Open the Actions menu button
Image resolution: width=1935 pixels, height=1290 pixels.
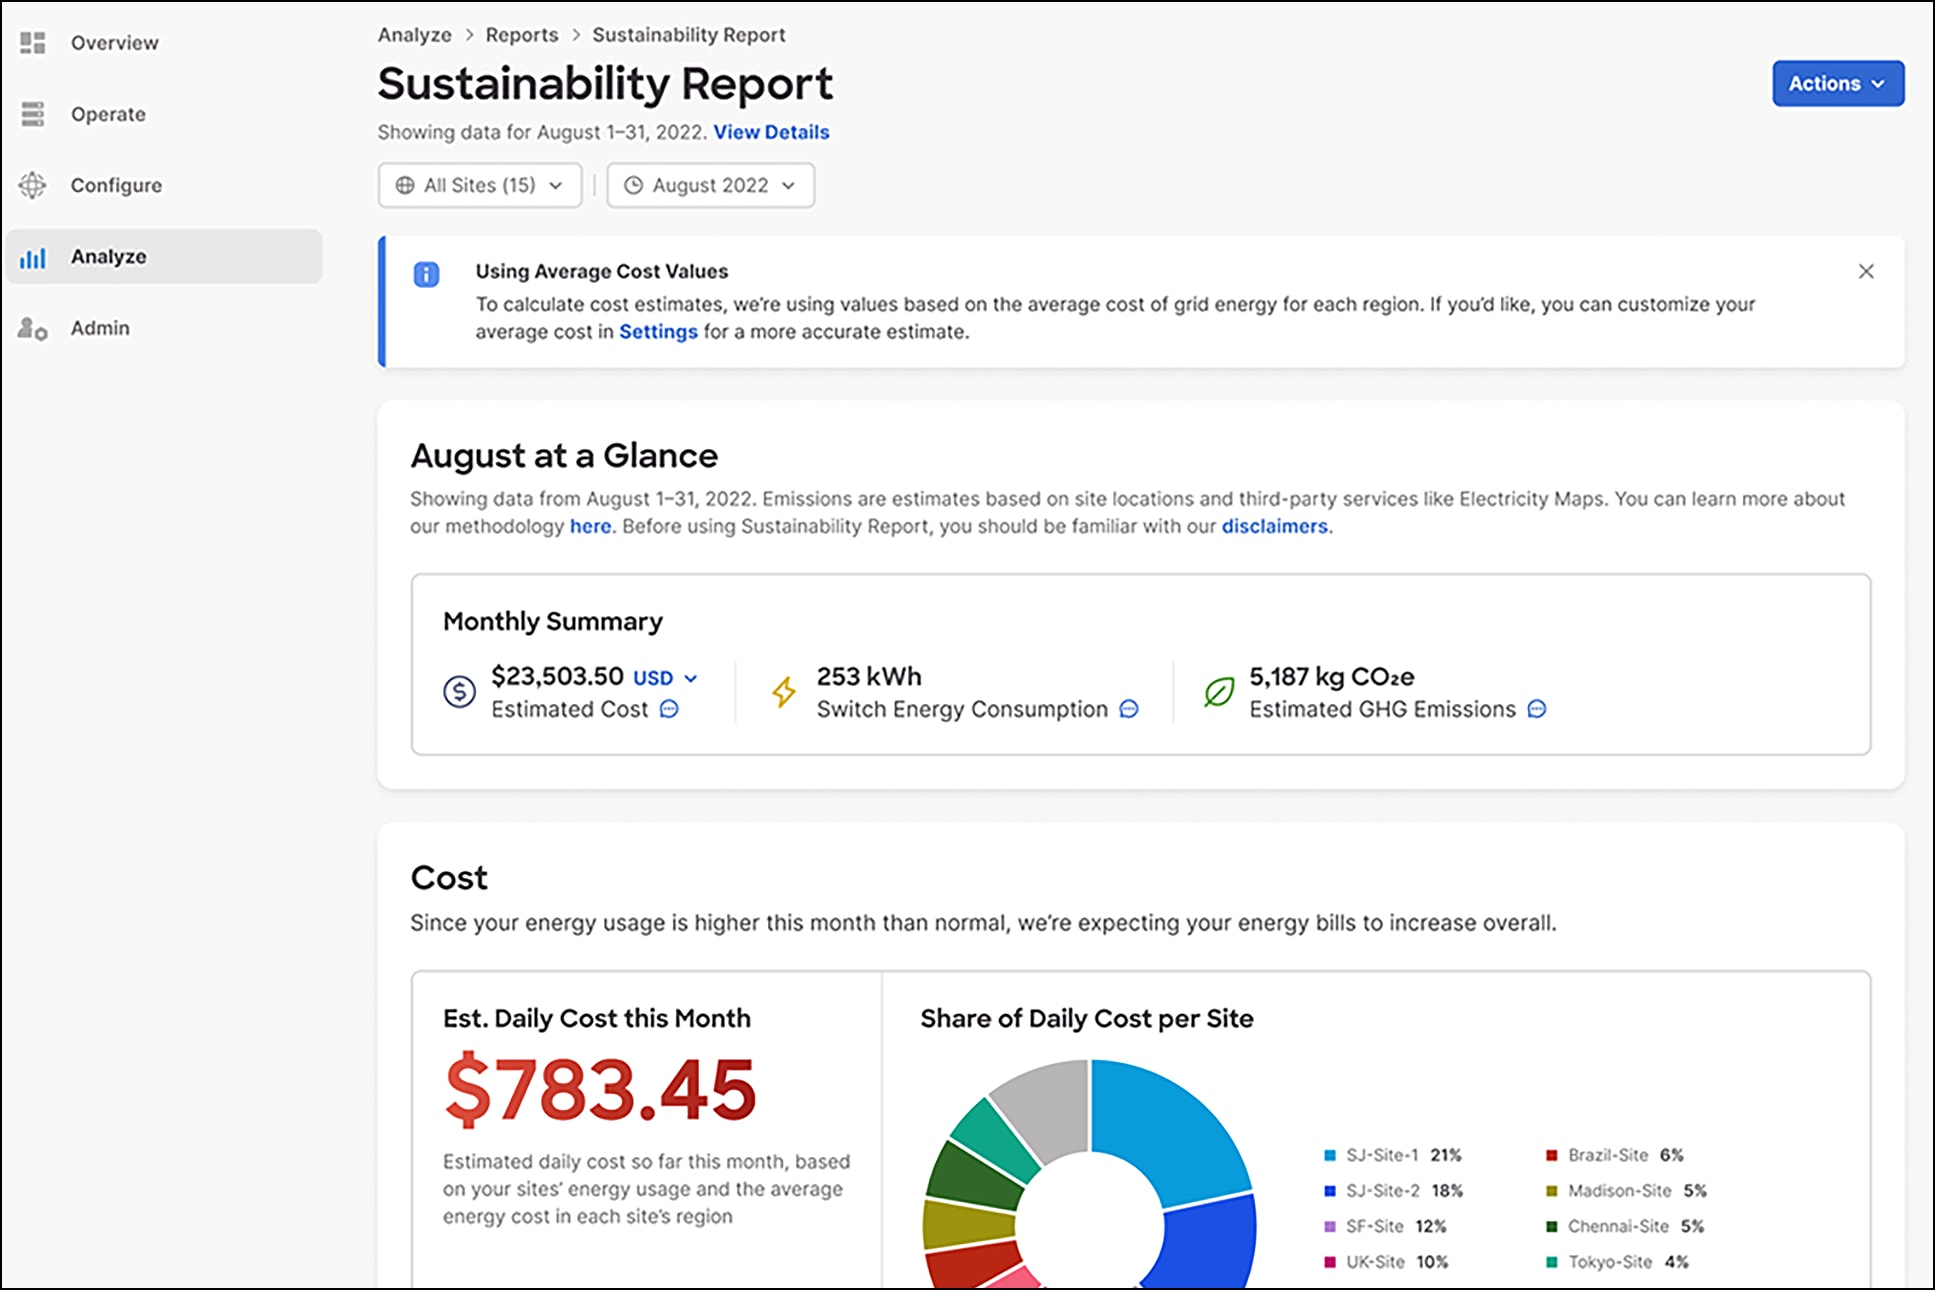(x=1837, y=84)
